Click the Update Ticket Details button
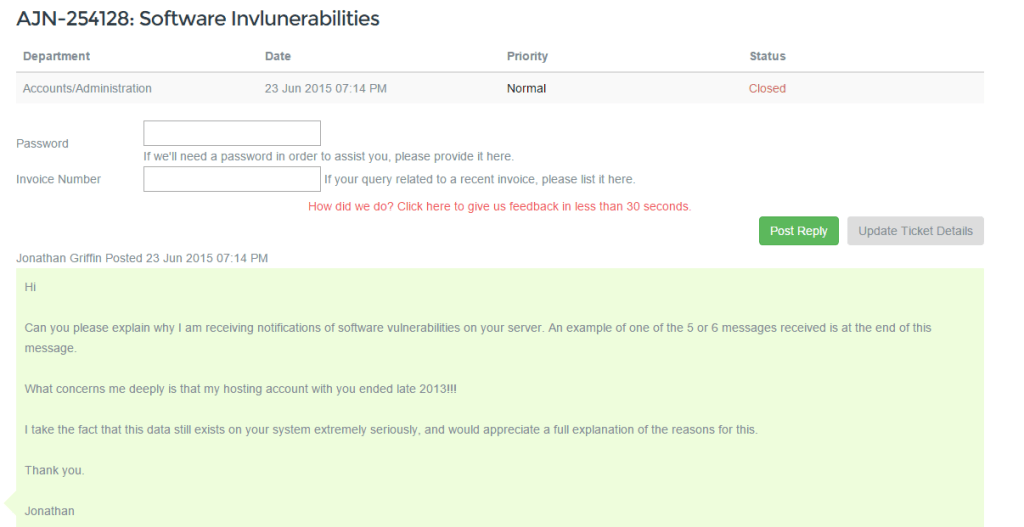 pos(915,231)
